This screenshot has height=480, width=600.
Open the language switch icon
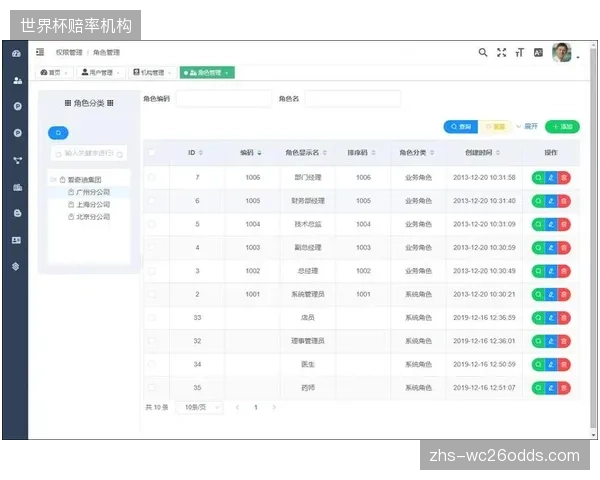[538, 52]
